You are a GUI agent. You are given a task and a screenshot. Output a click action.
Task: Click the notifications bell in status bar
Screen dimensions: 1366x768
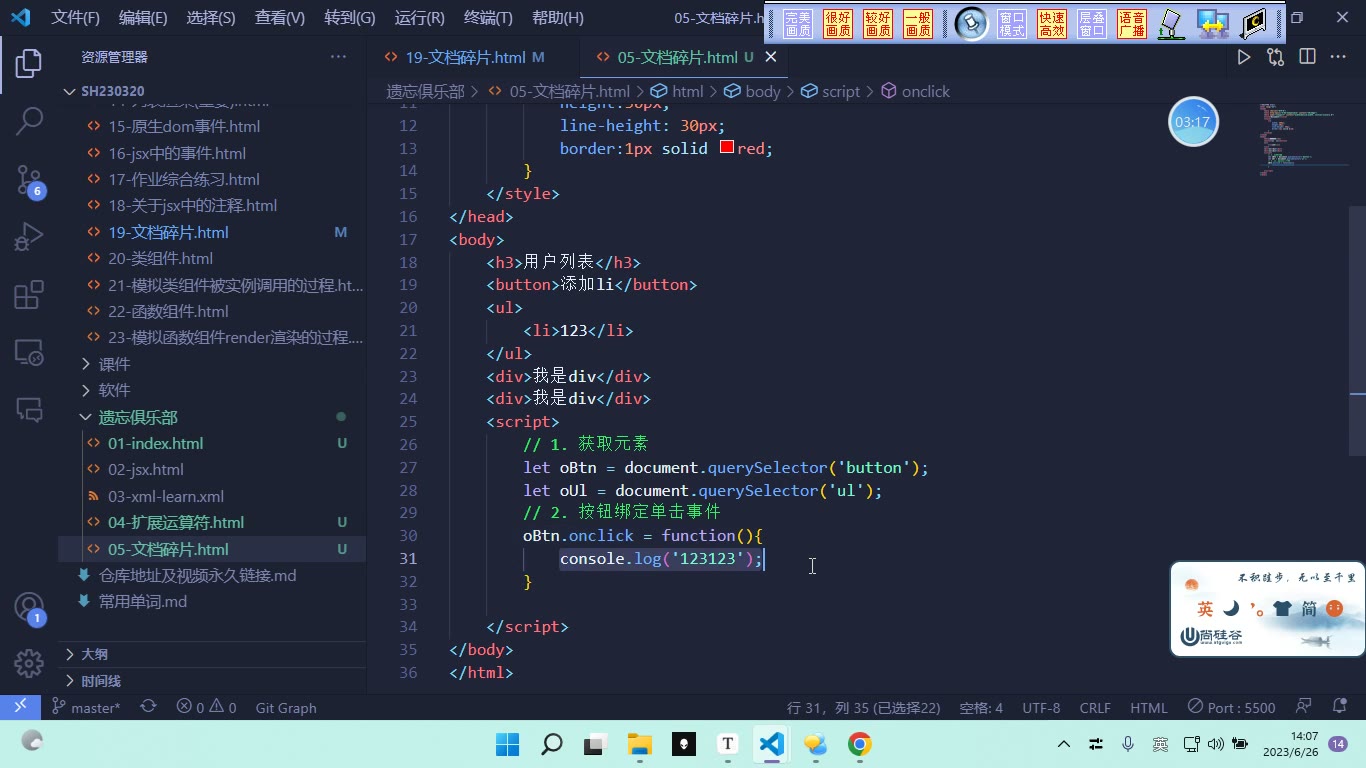pyautogui.click(x=1340, y=706)
